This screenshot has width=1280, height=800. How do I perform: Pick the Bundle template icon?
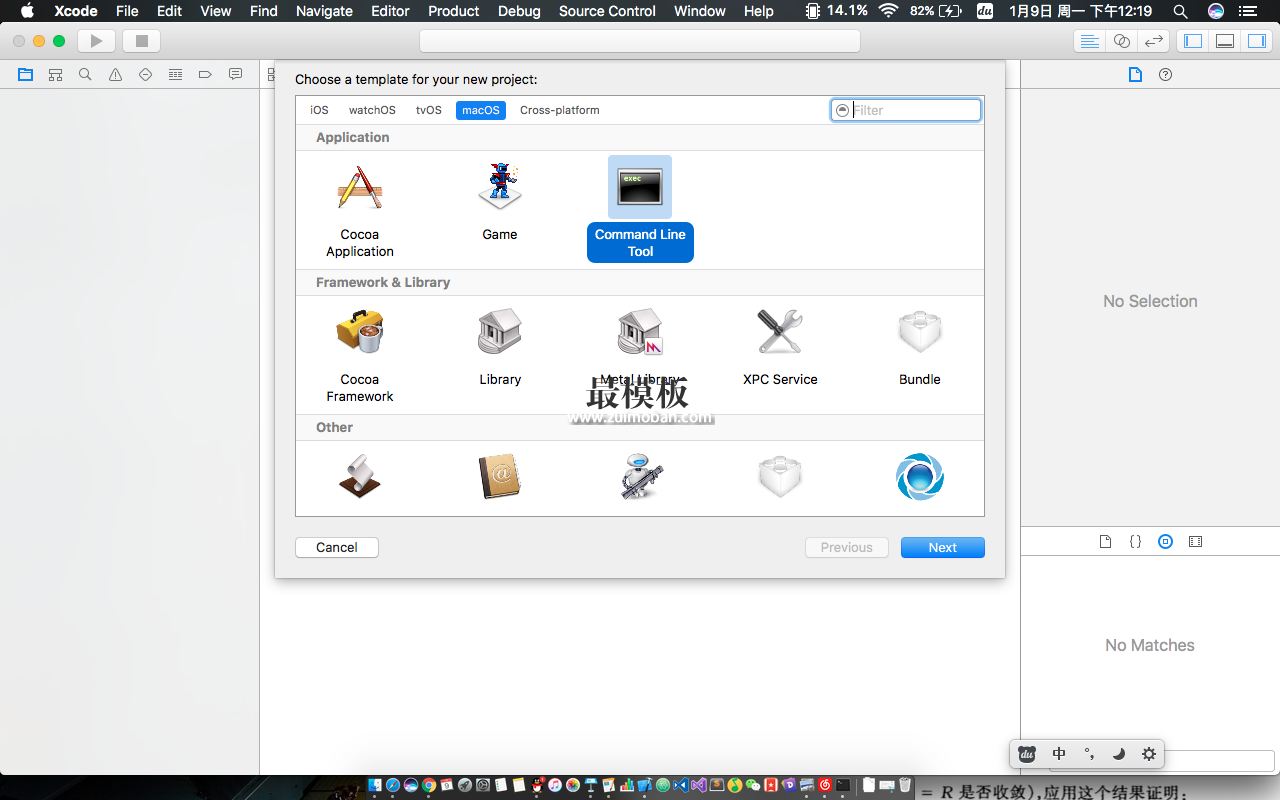point(920,332)
